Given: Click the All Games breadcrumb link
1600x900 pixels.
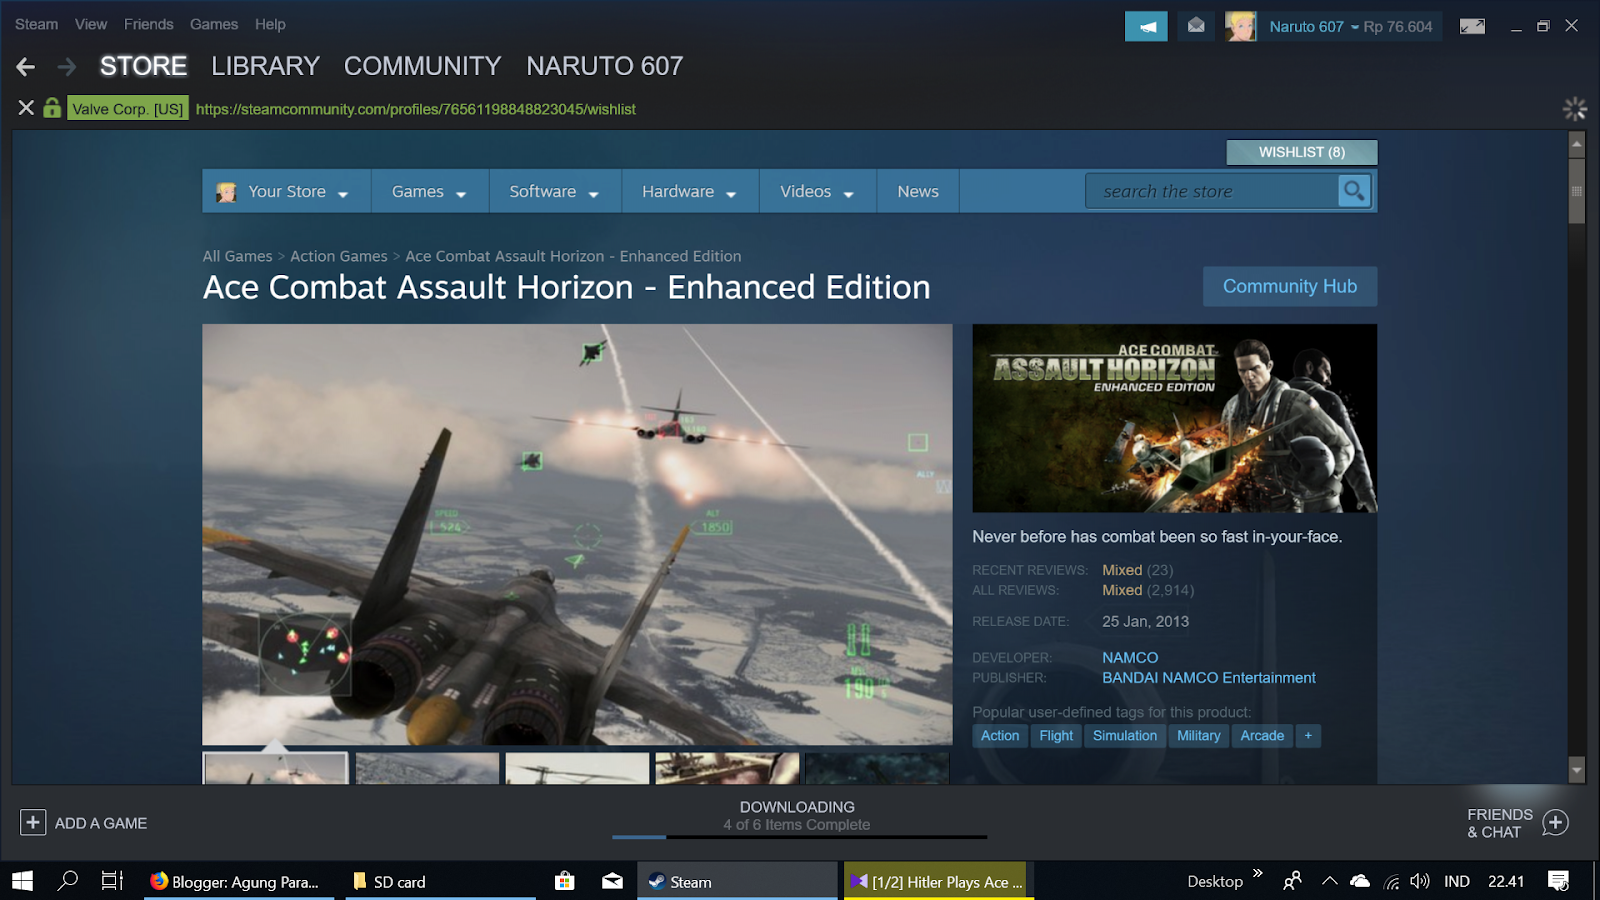Looking at the screenshot, I should [x=237, y=256].
